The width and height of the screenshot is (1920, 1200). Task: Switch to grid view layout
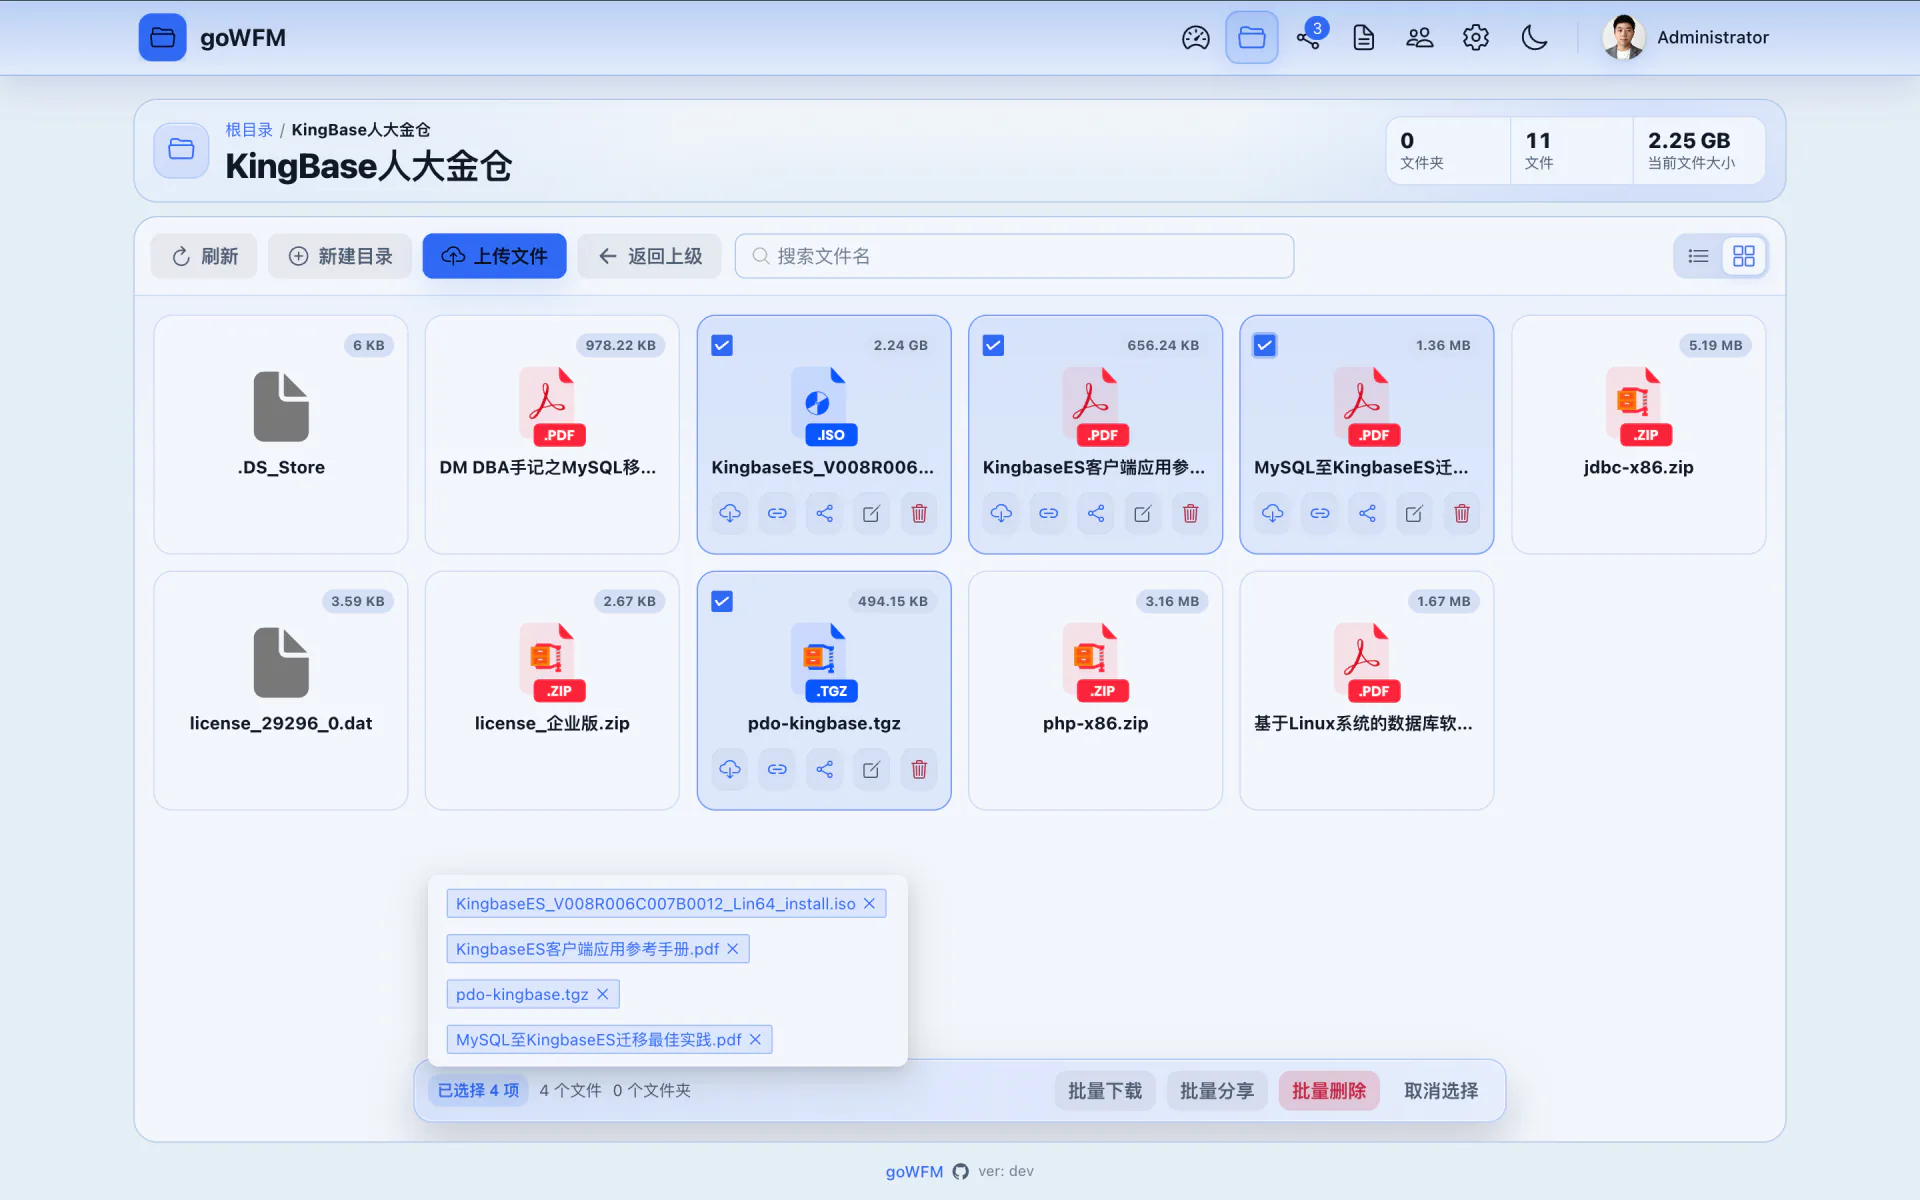[x=1744, y=257]
